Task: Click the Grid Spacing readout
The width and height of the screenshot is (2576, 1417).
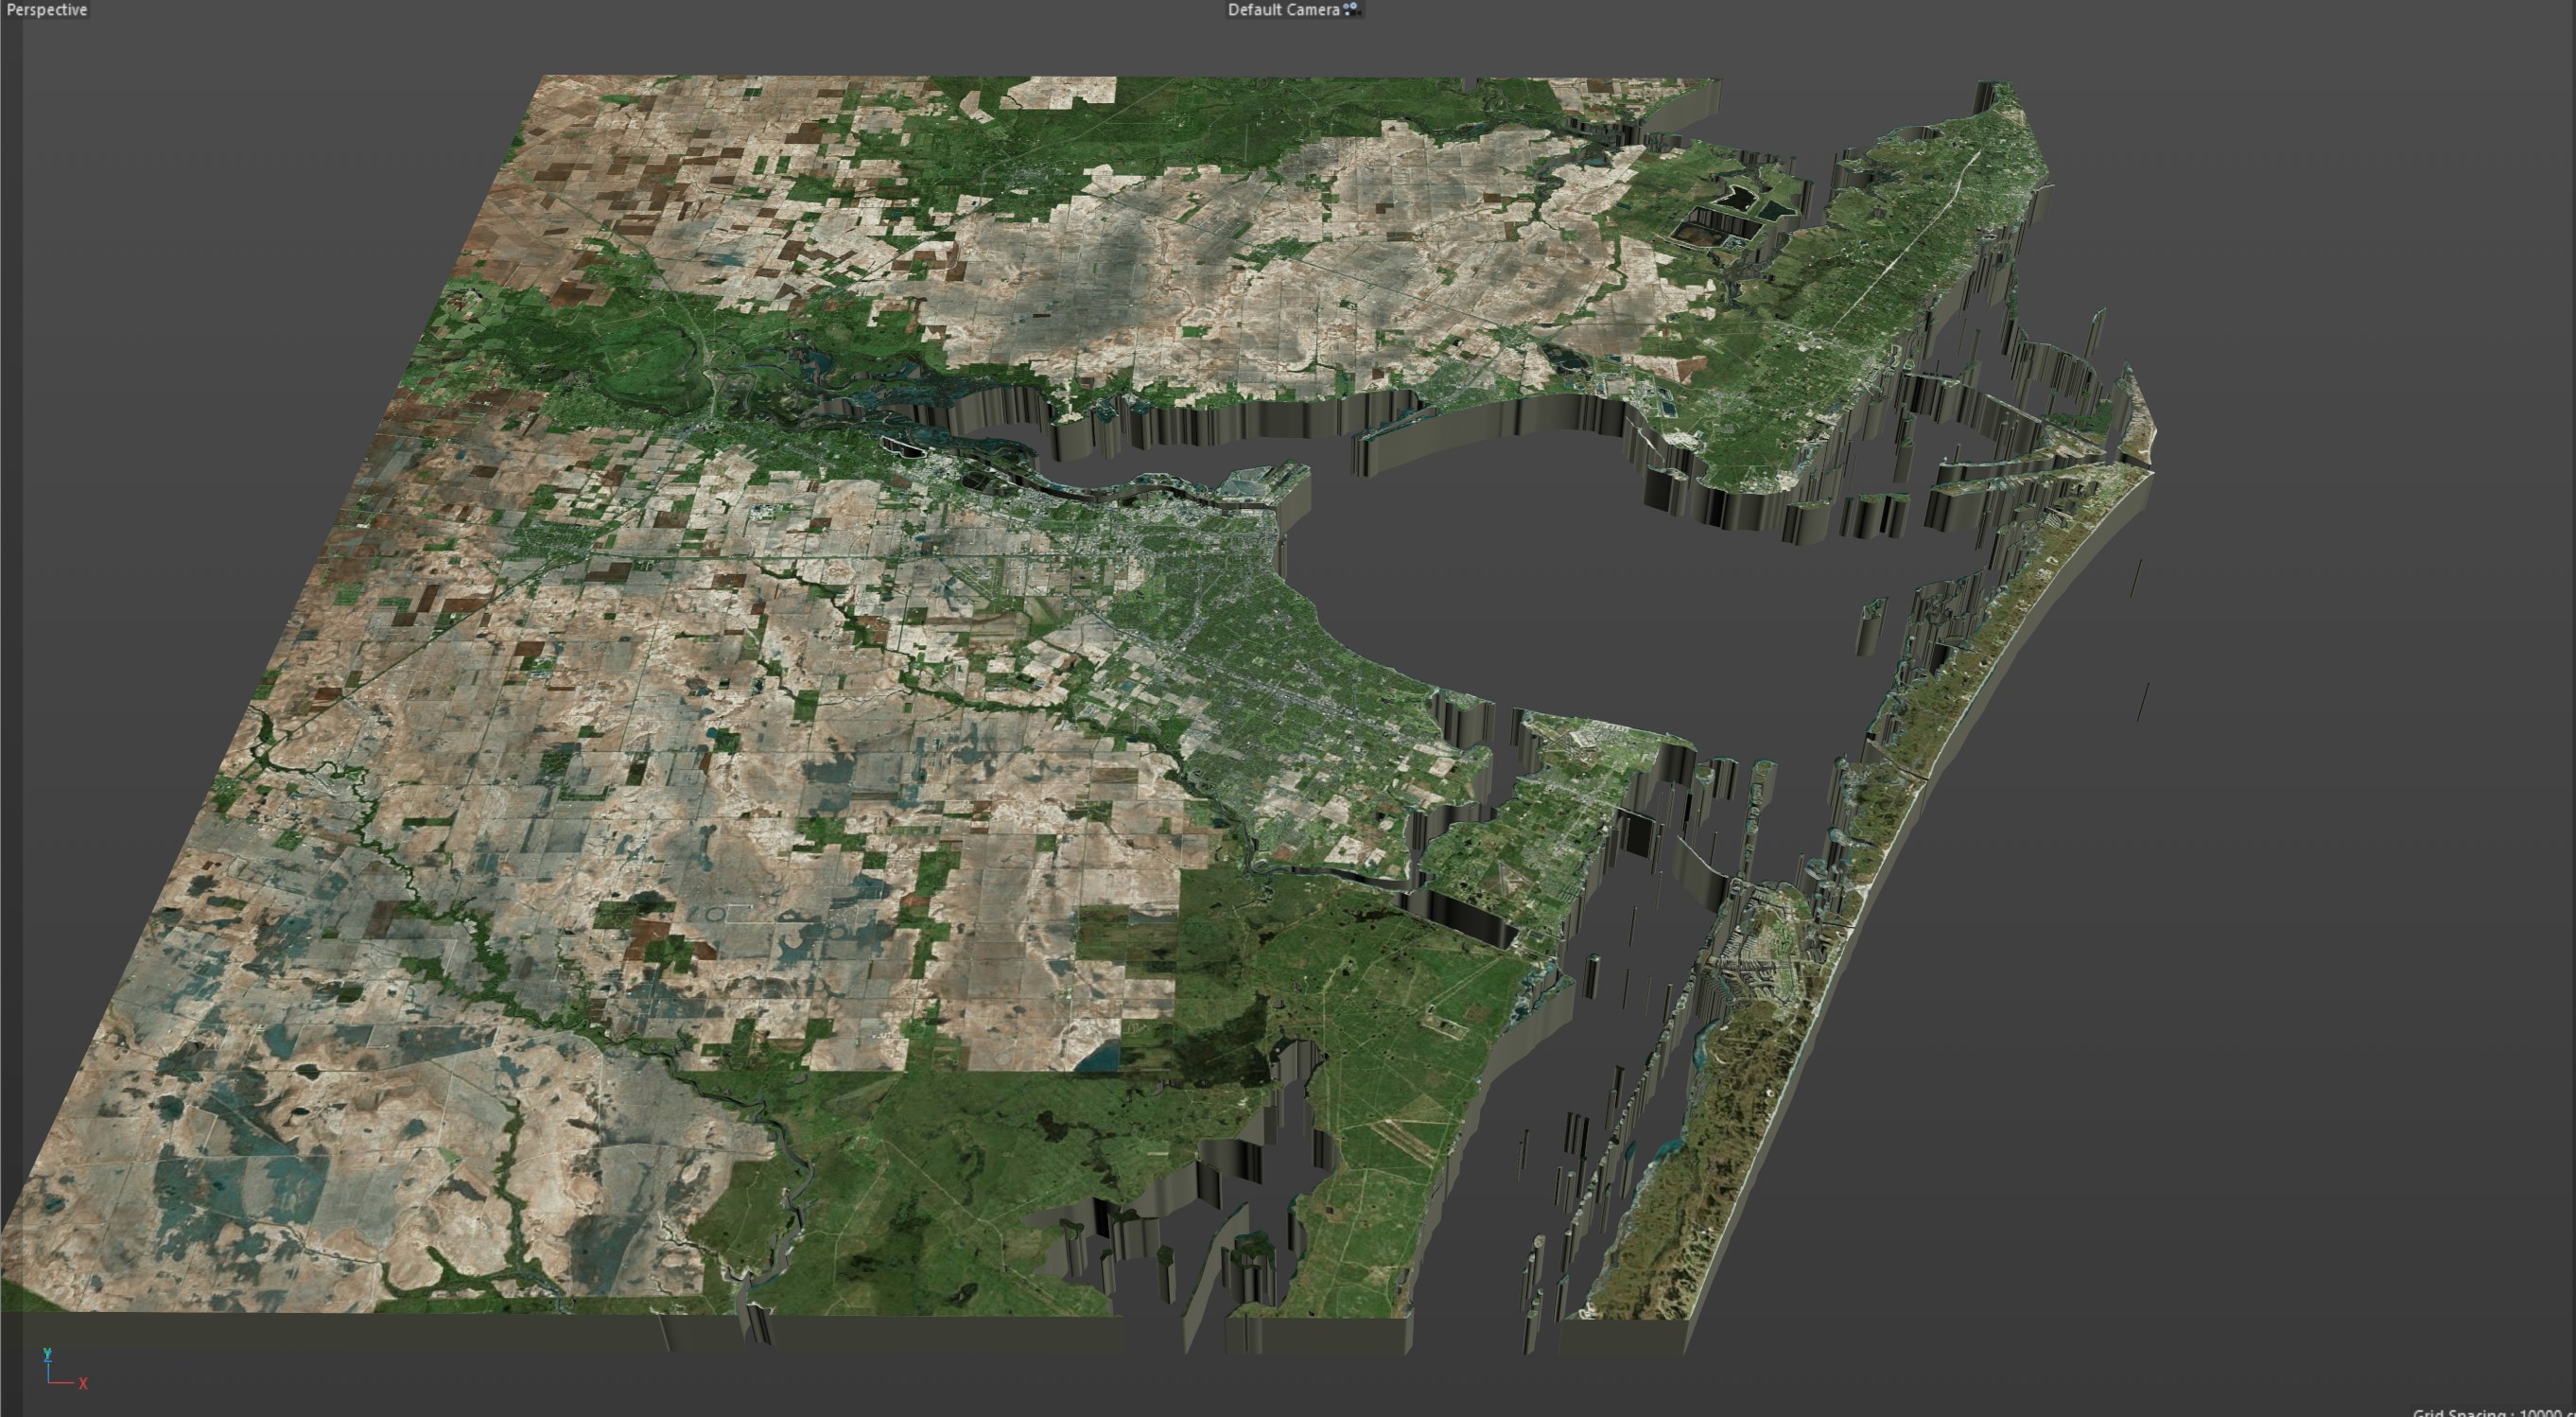Action: (x=2490, y=1411)
